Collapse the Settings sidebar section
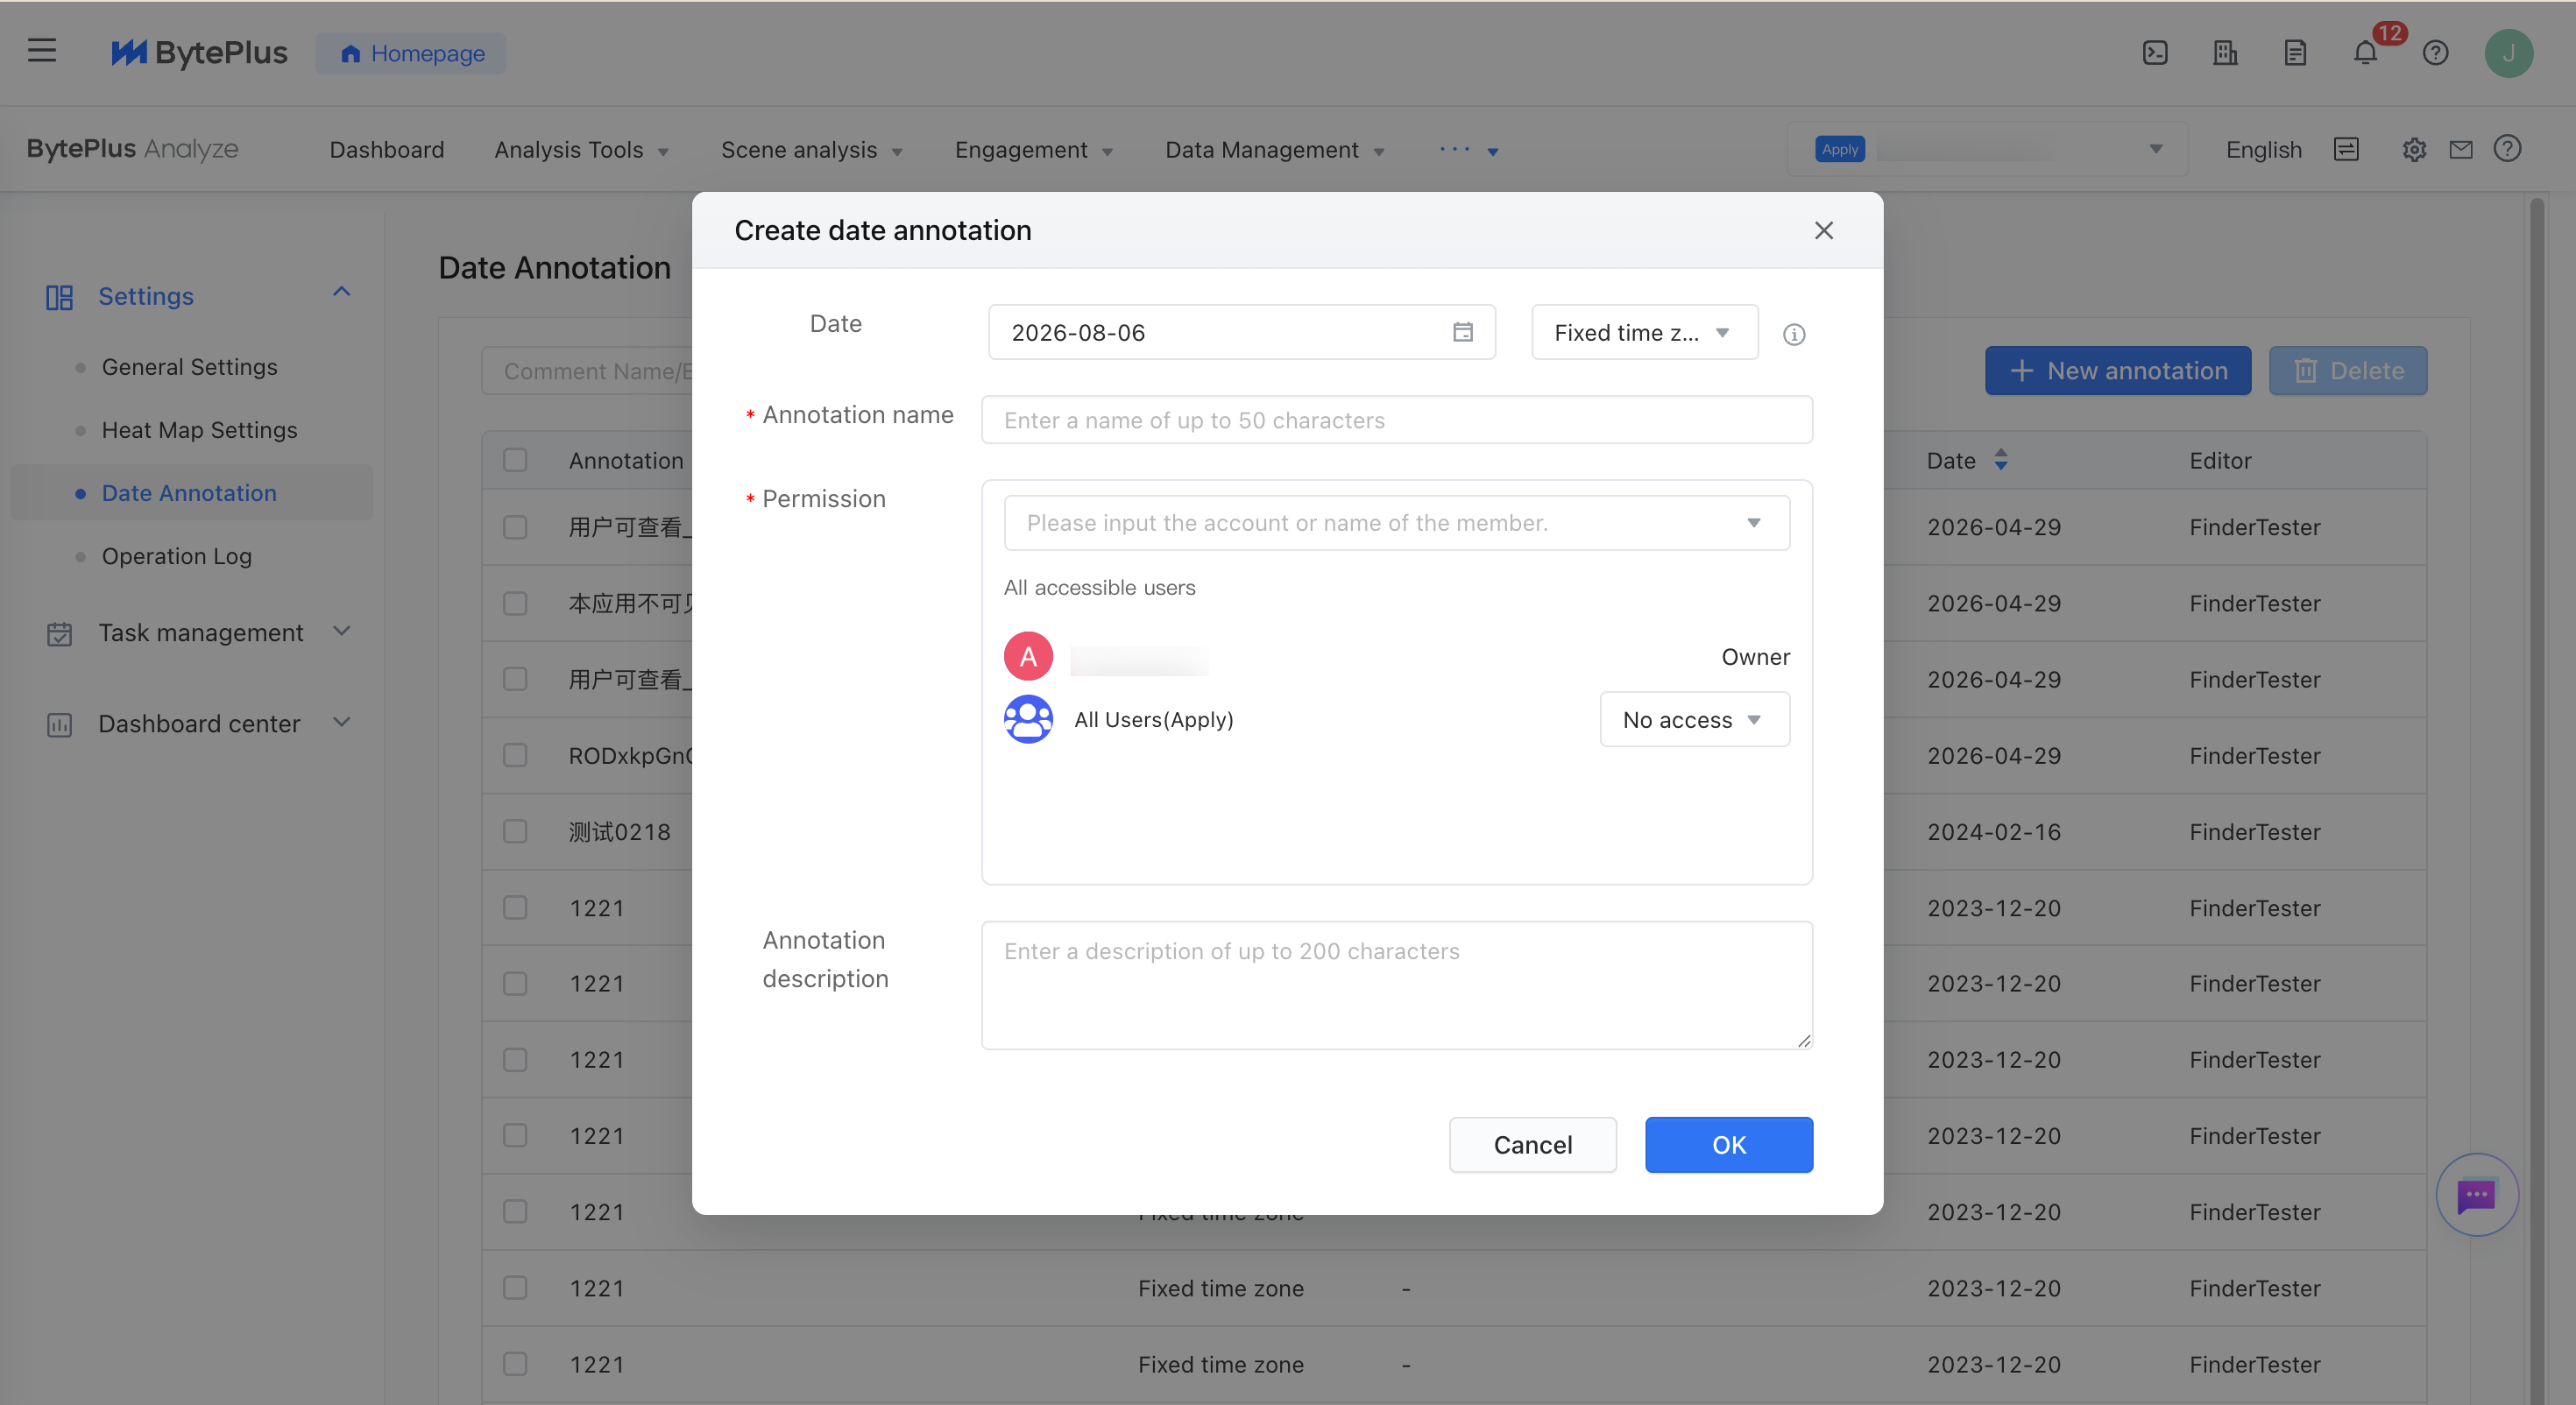 pyautogui.click(x=341, y=292)
